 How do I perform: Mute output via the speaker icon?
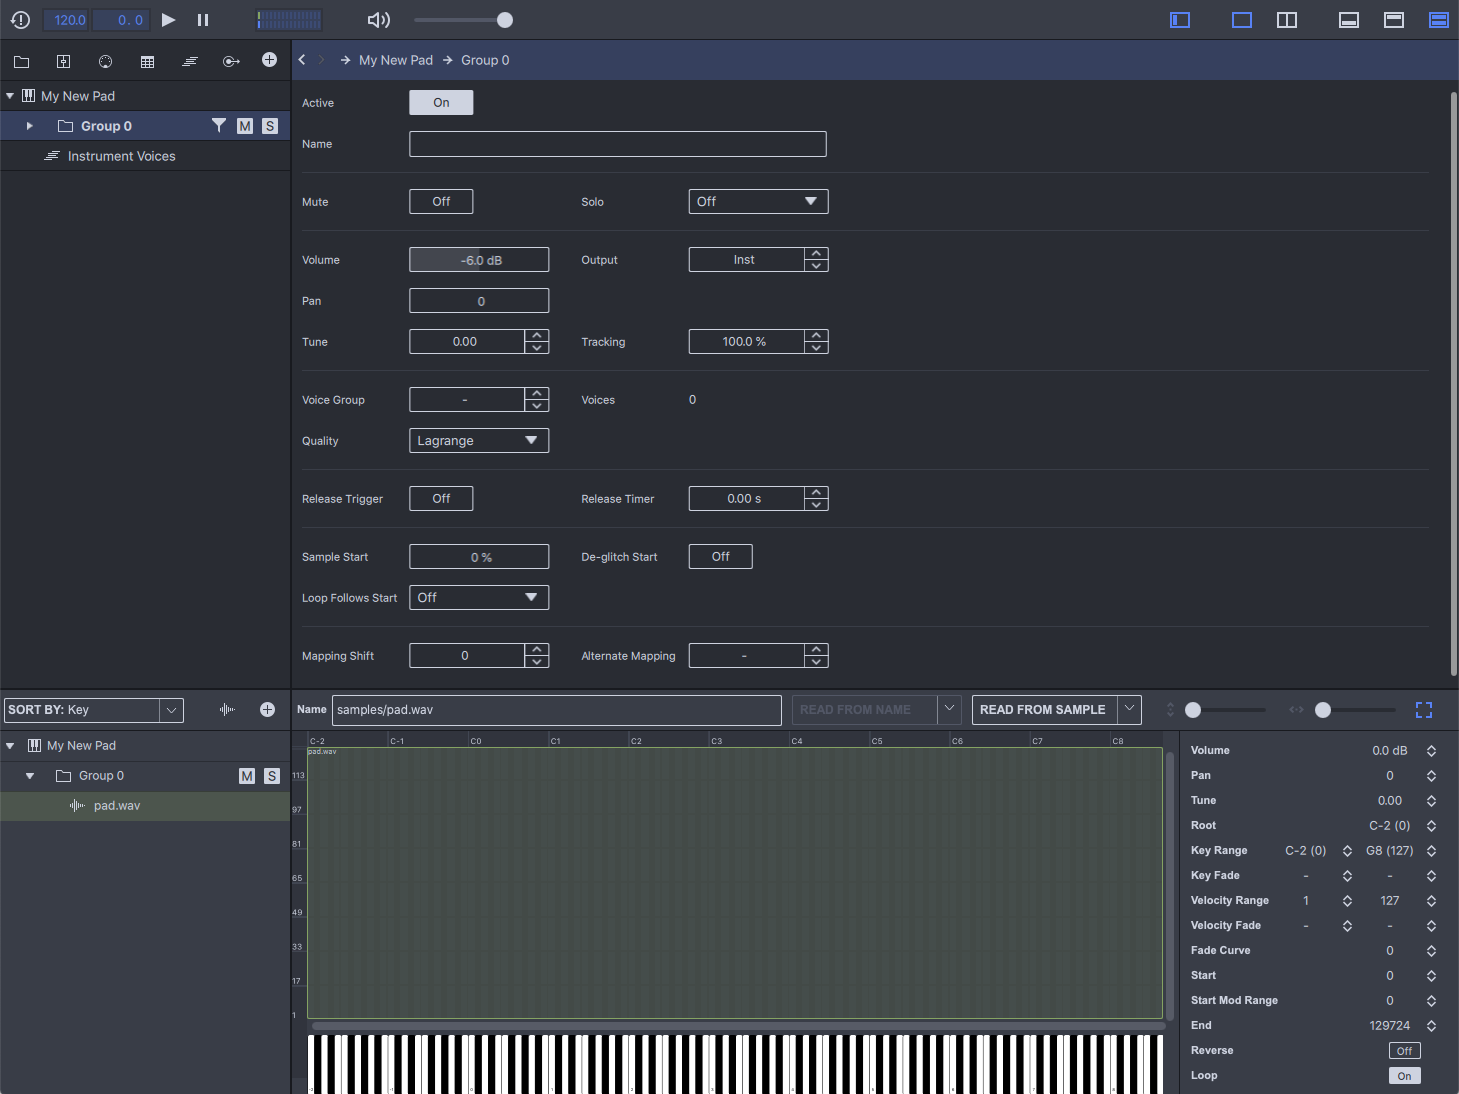click(379, 20)
